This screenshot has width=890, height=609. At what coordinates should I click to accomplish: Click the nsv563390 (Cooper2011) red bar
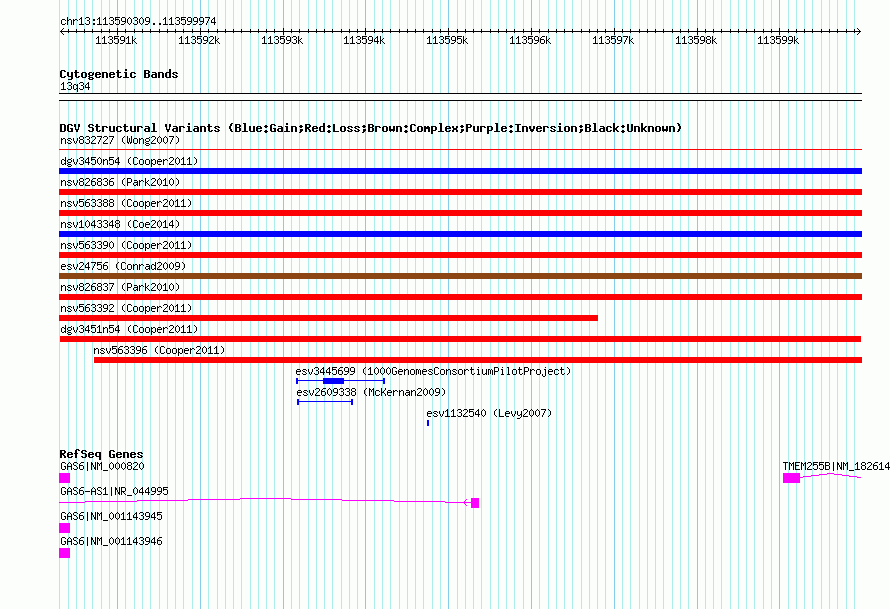[460, 255]
